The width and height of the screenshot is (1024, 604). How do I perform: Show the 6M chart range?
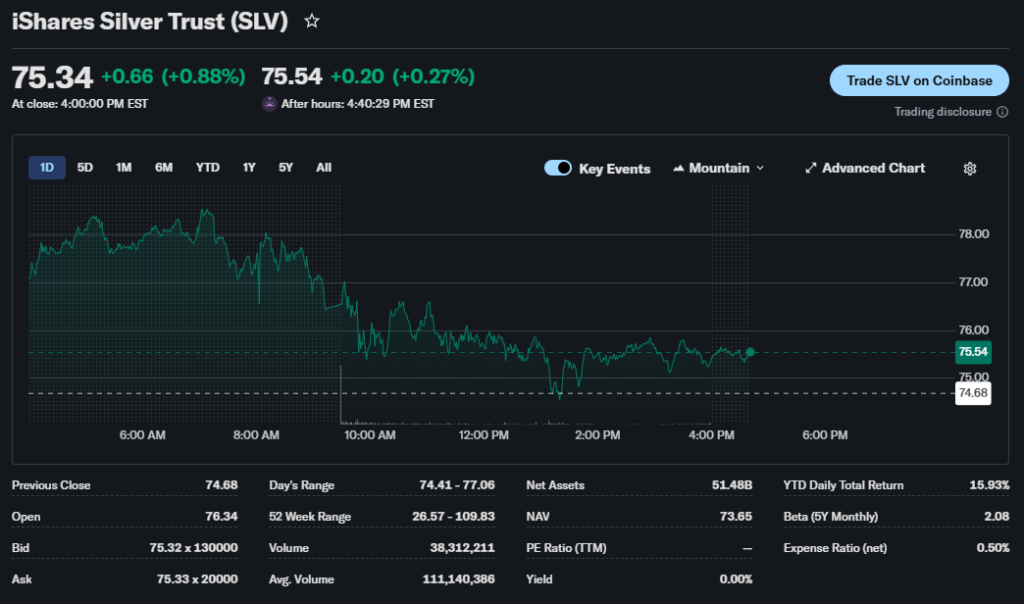click(164, 168)
